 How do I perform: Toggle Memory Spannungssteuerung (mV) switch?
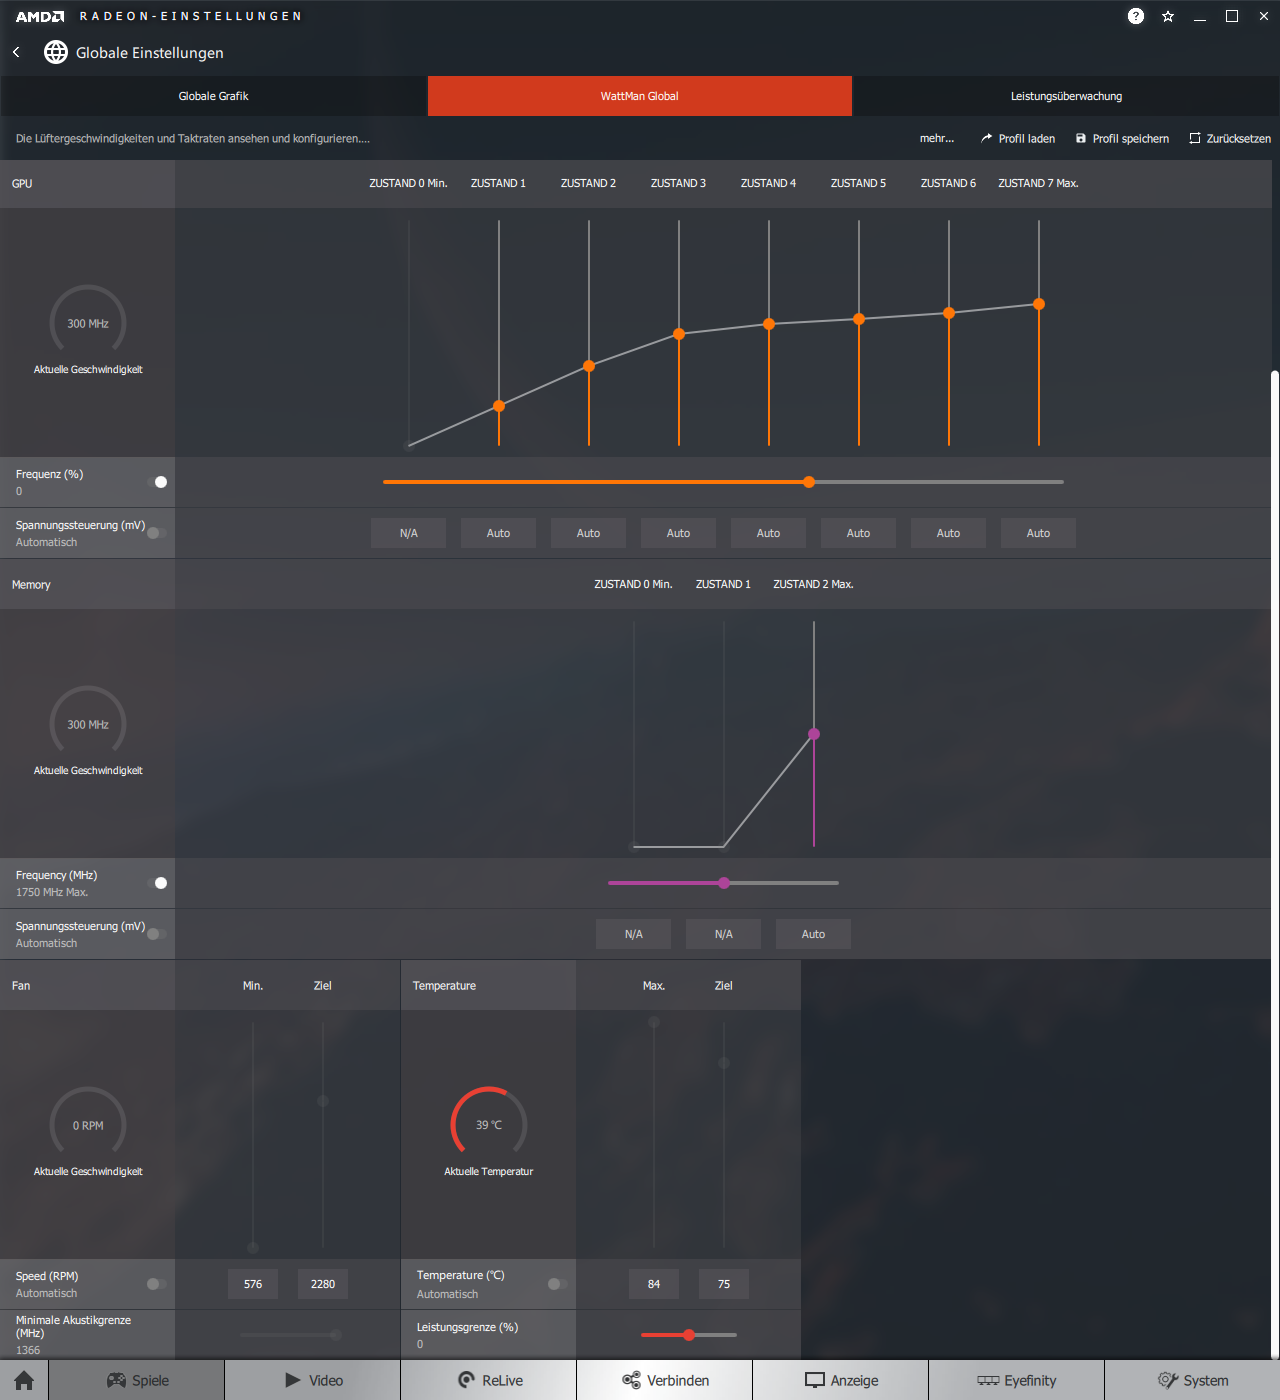click(x=157, y=934)
